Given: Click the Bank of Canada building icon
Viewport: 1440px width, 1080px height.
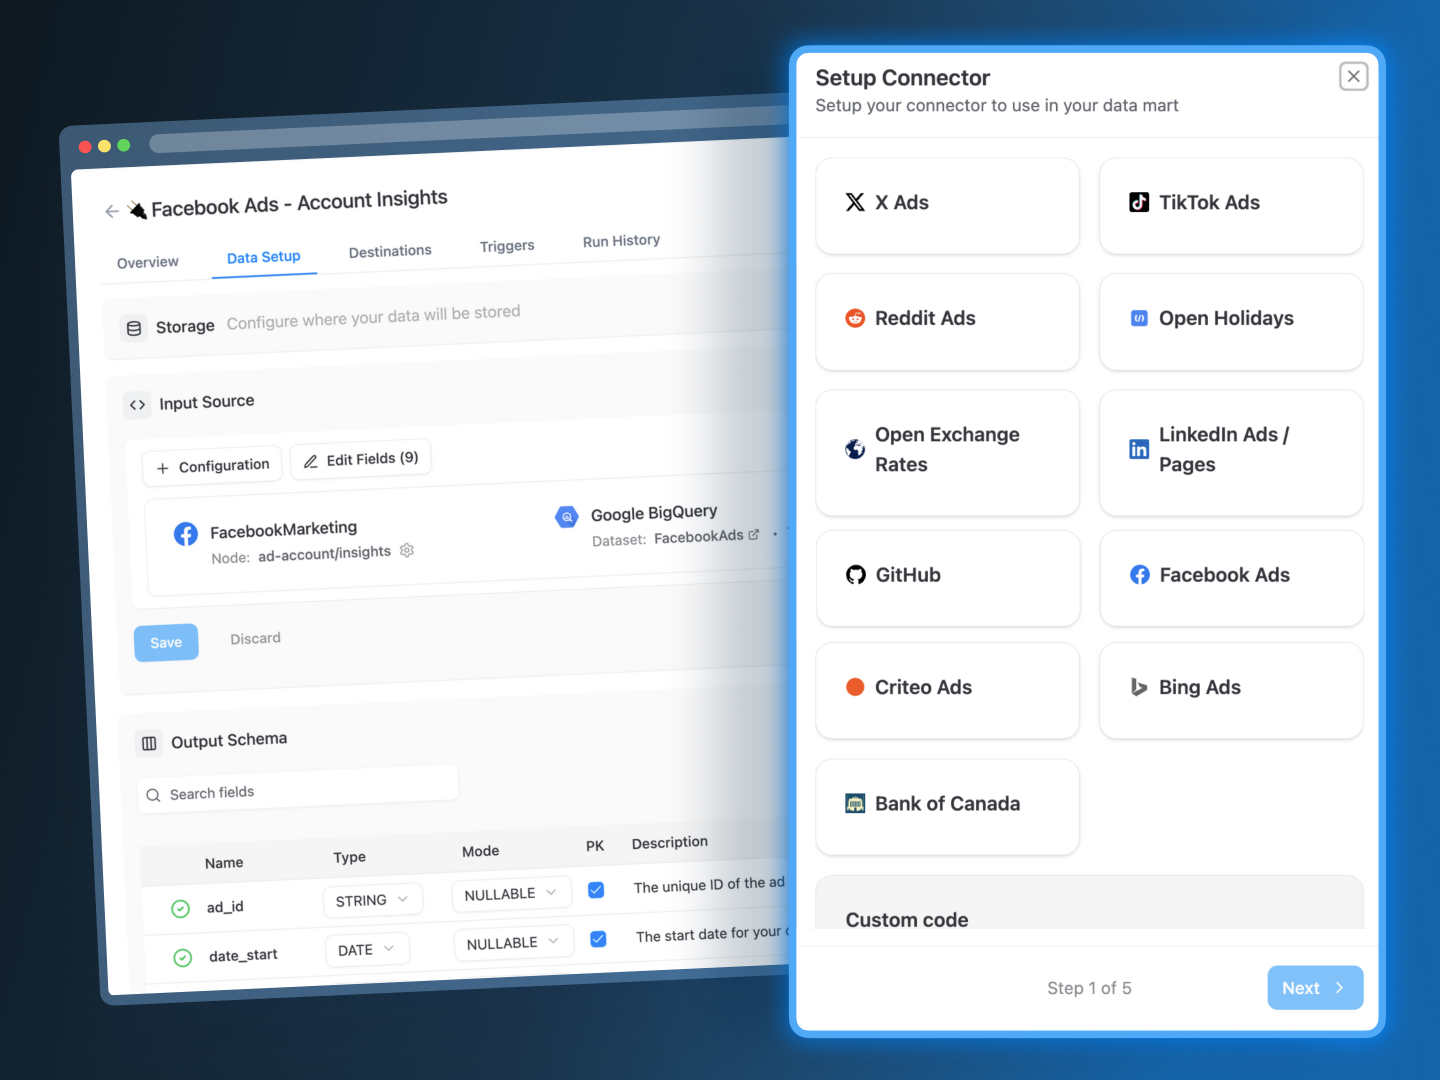Looking at the screenshot, I should click(x=855, y=803).
